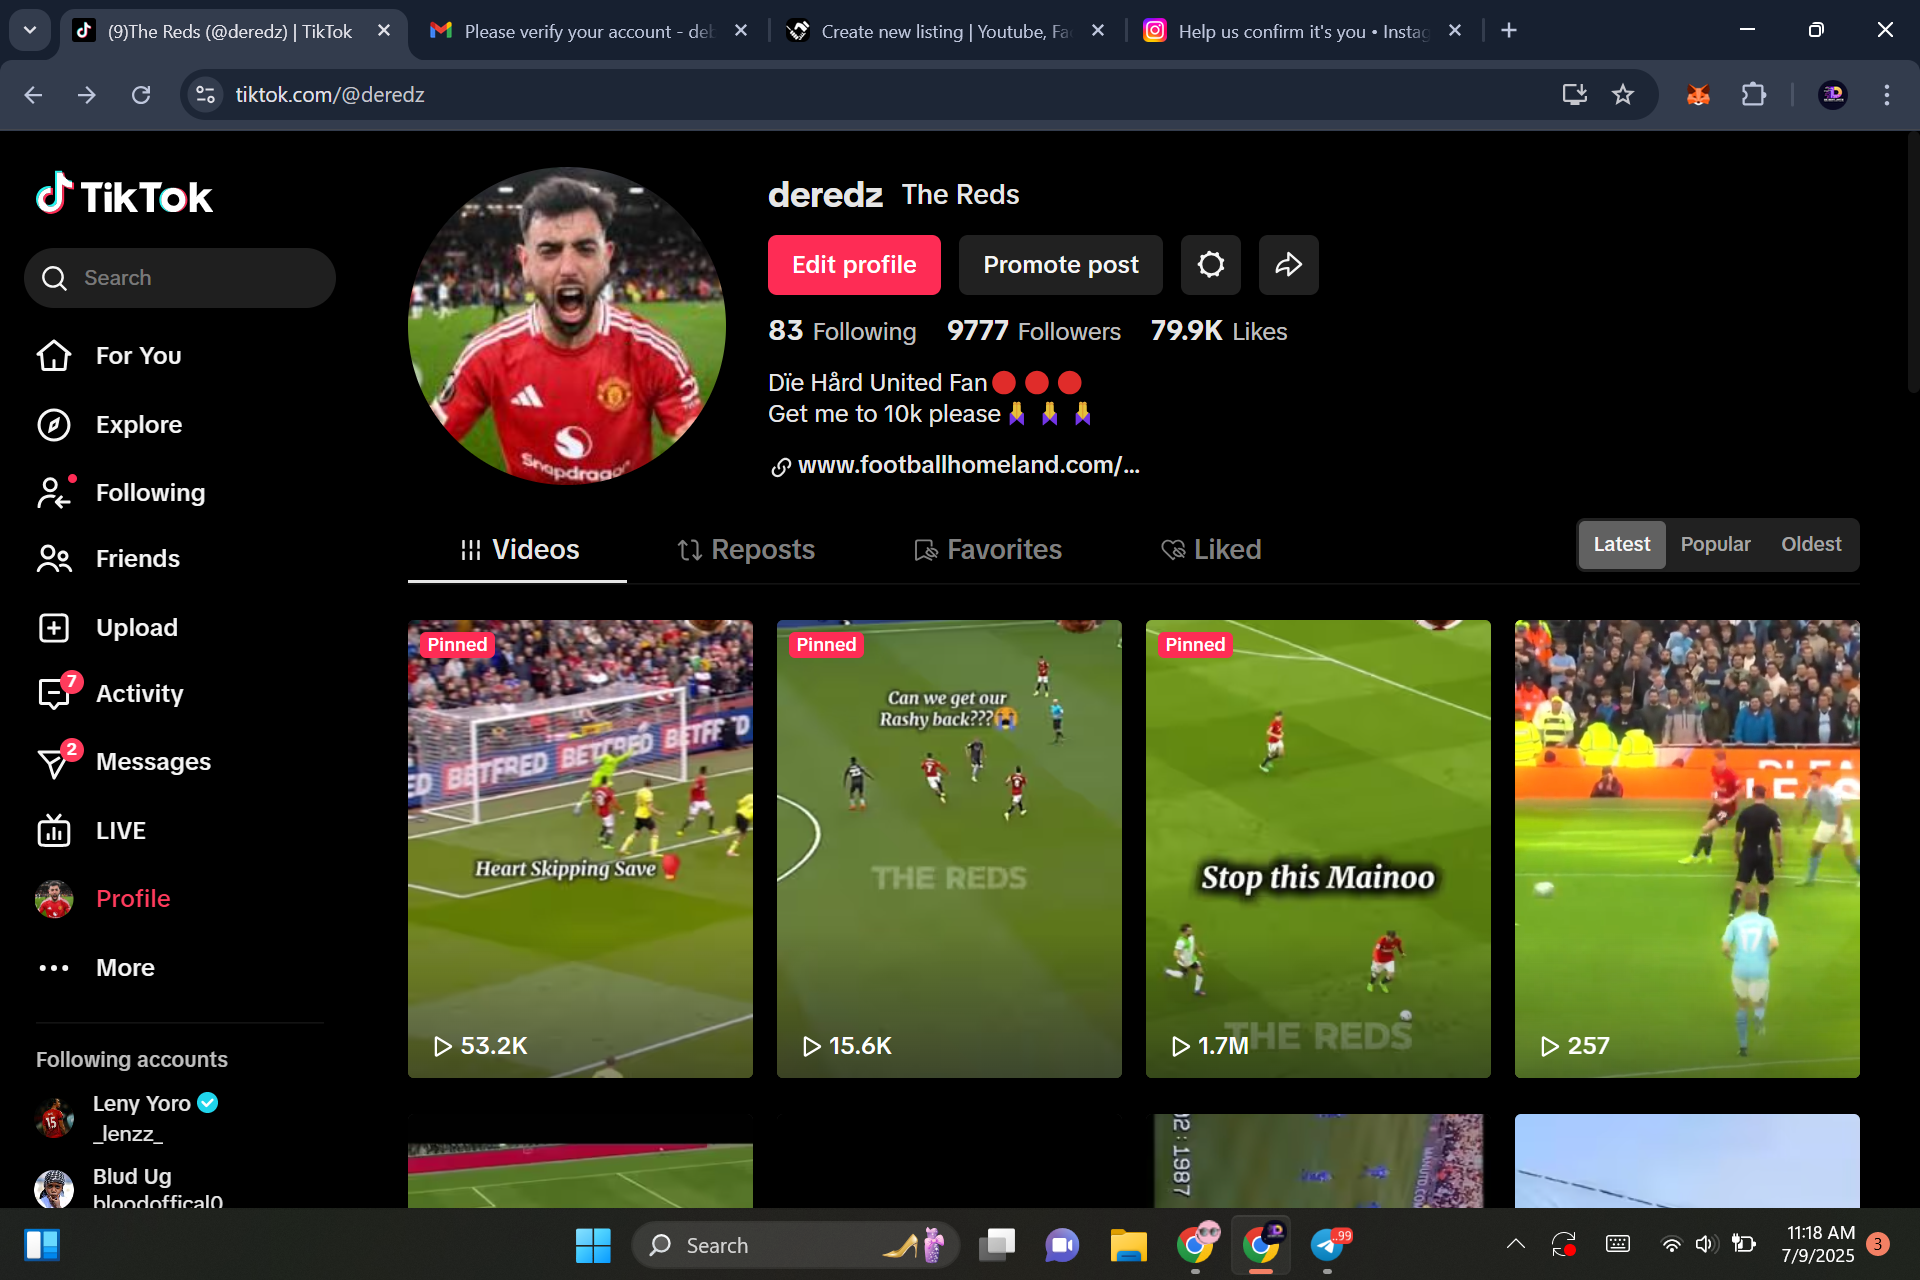Screen dimensions: 1920x1280
Task: Open the Explore page
Action: pos(109,425)
